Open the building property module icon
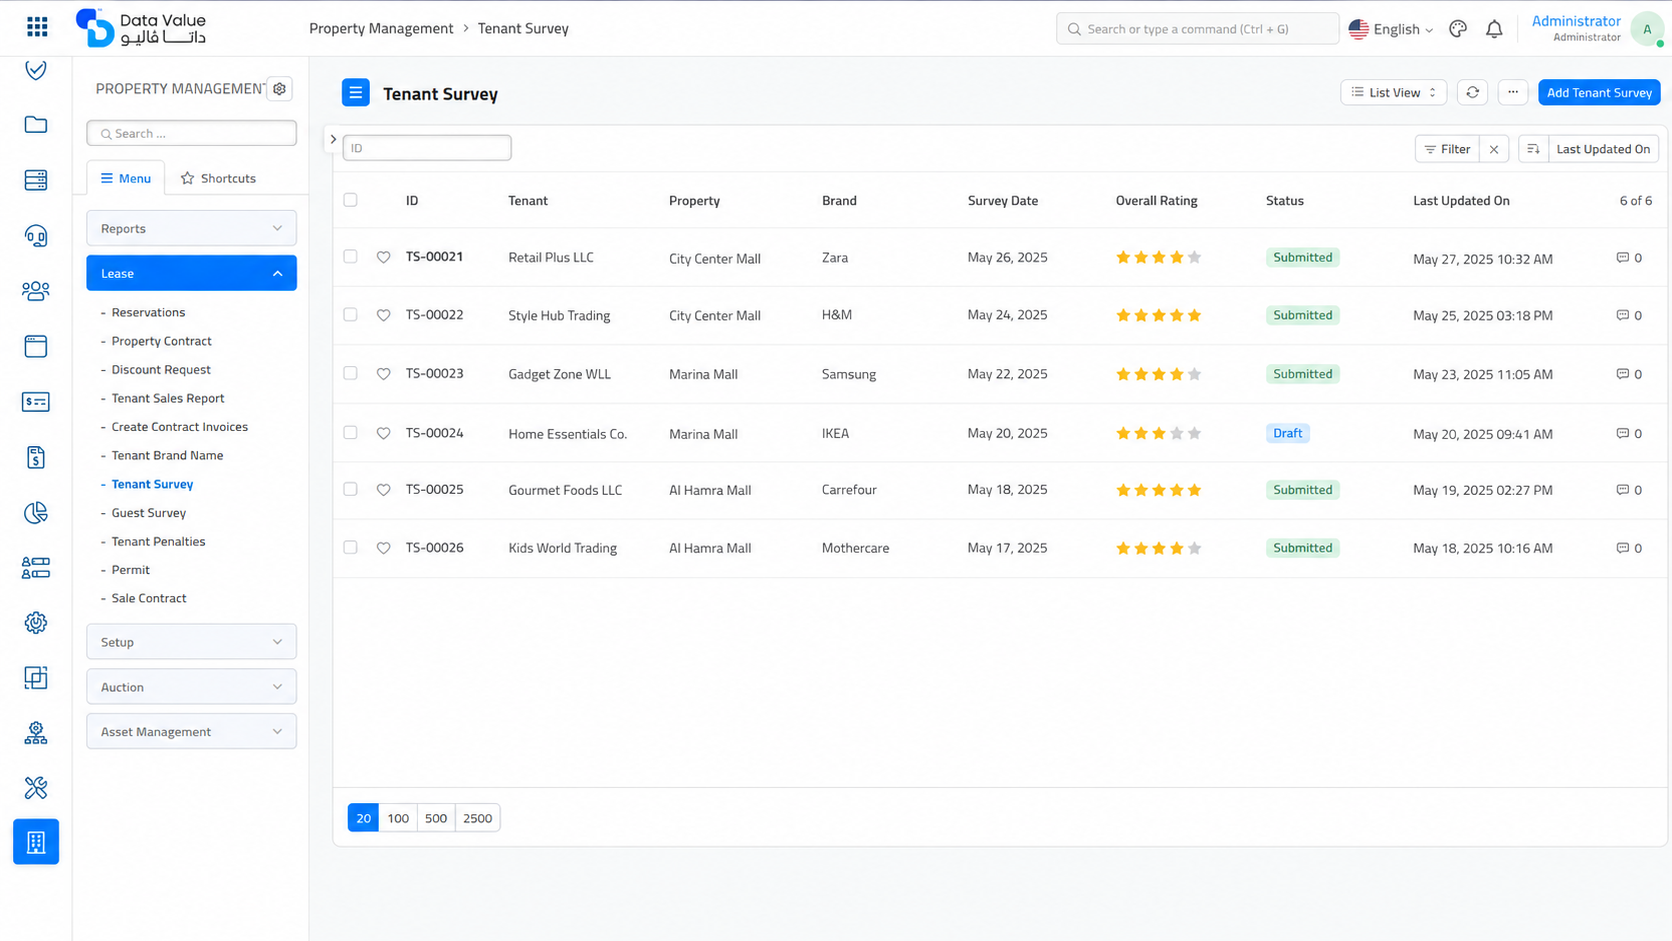The width and height of the screenshot is (1672, 941). tap(36, 842)
